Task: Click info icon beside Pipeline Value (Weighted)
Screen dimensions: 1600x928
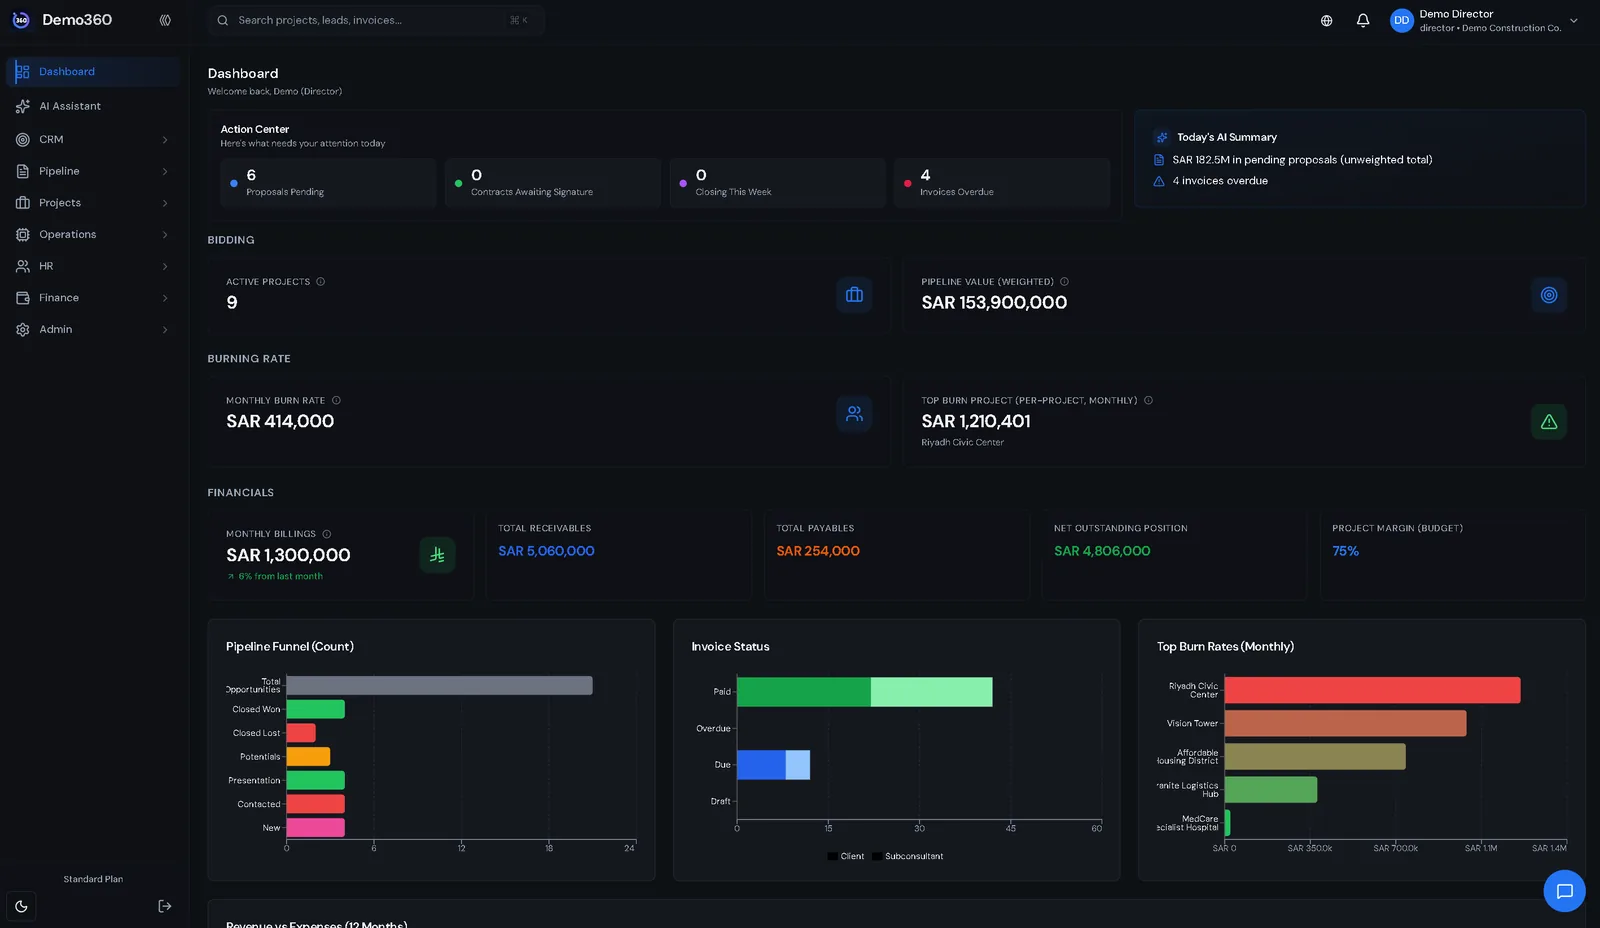Action: click(x=1064, y=282)
